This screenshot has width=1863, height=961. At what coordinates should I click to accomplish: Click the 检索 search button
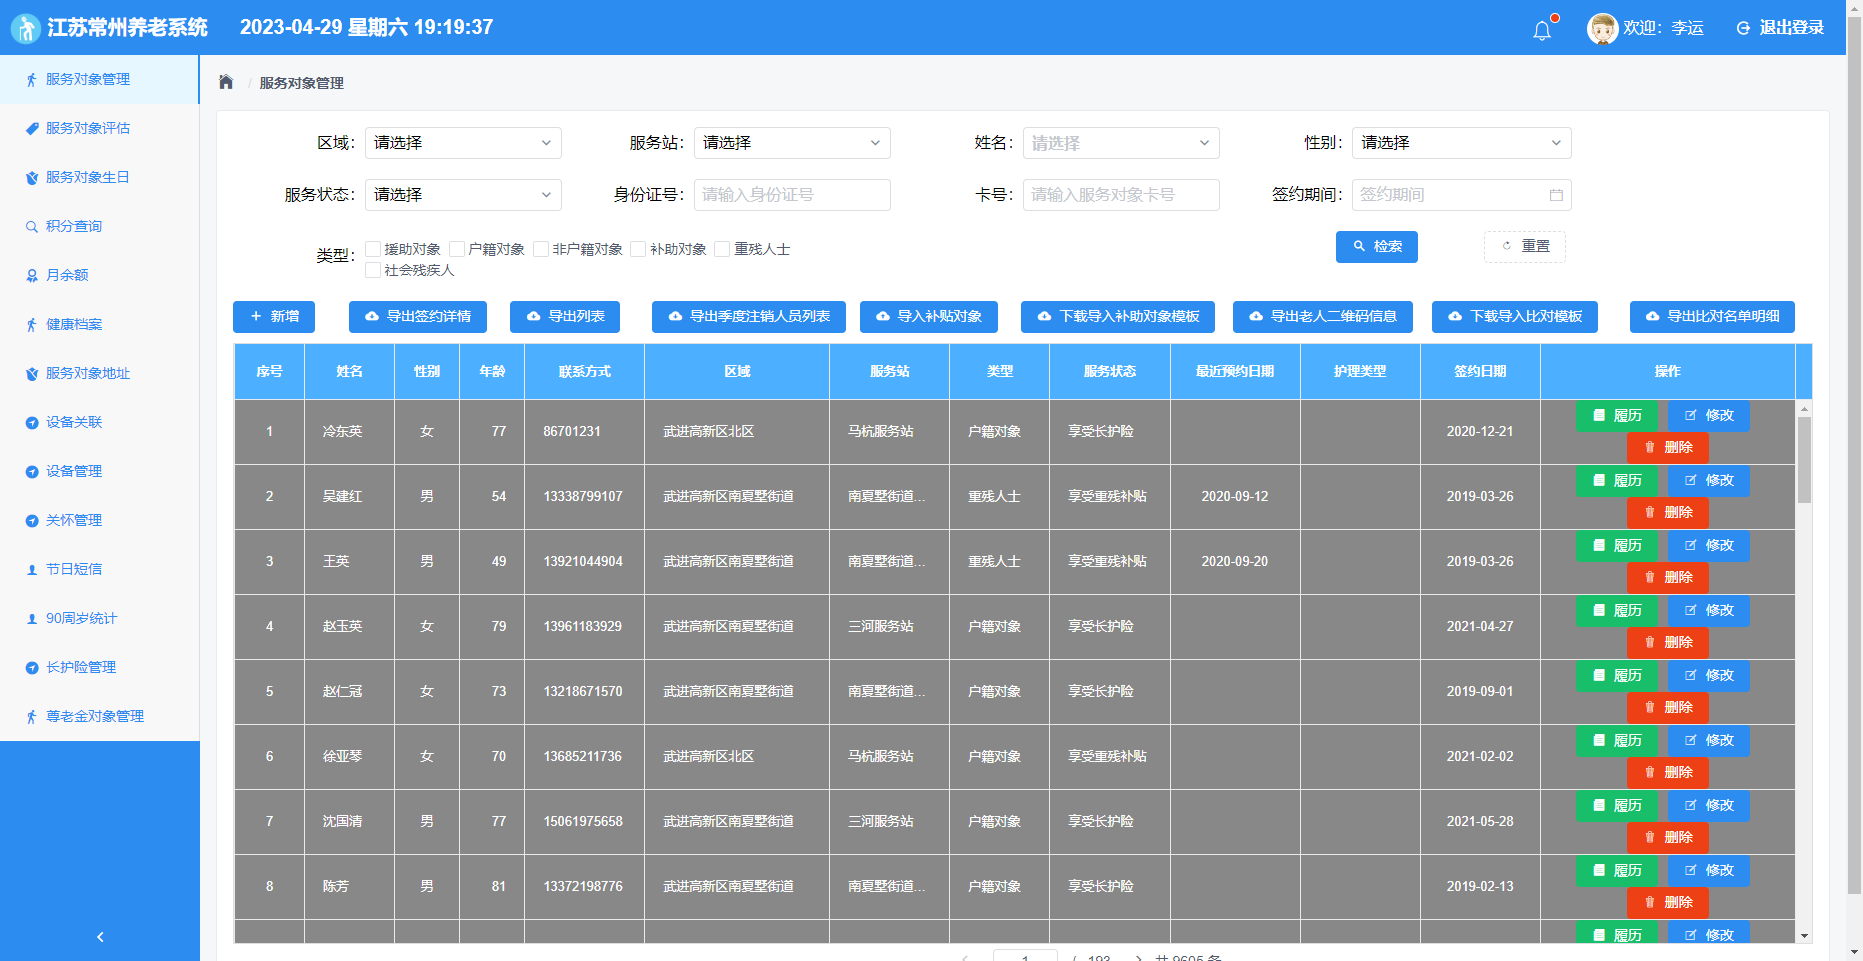click(x=1376, y=247)
